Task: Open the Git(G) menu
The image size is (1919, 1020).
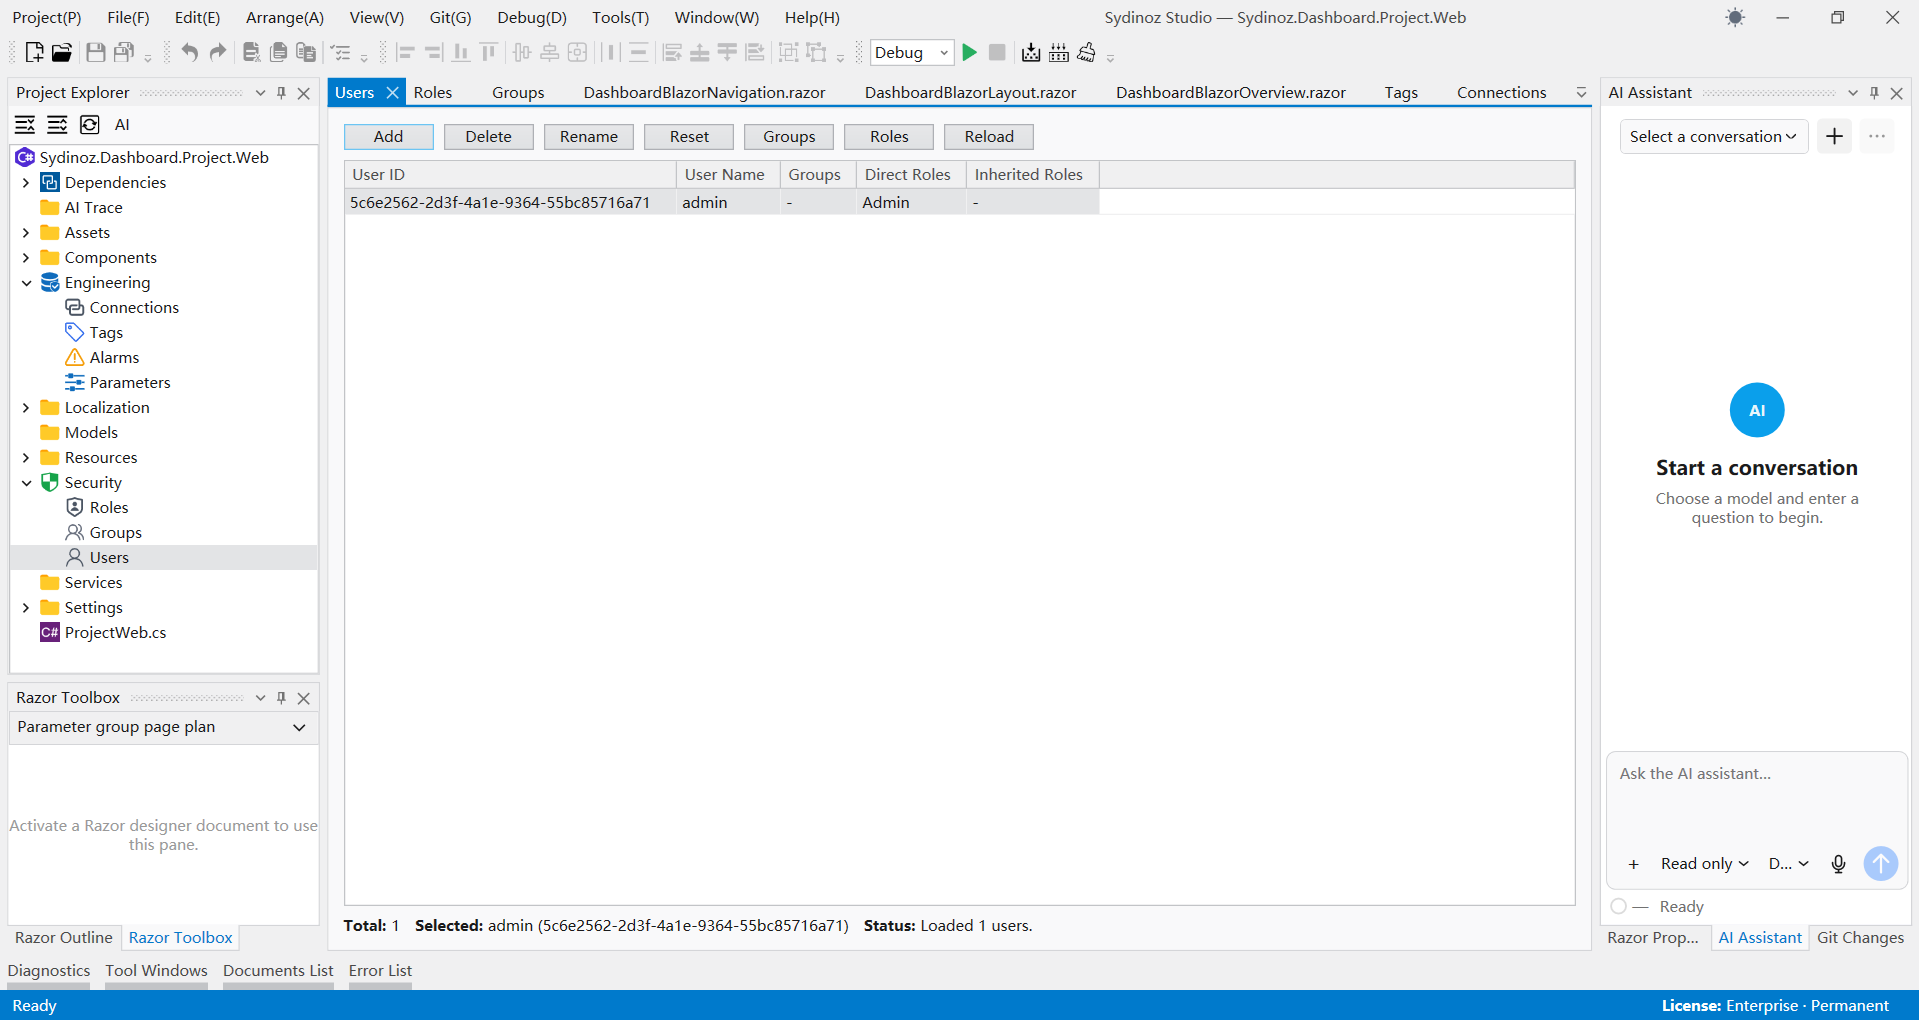Action: [450, 18]
